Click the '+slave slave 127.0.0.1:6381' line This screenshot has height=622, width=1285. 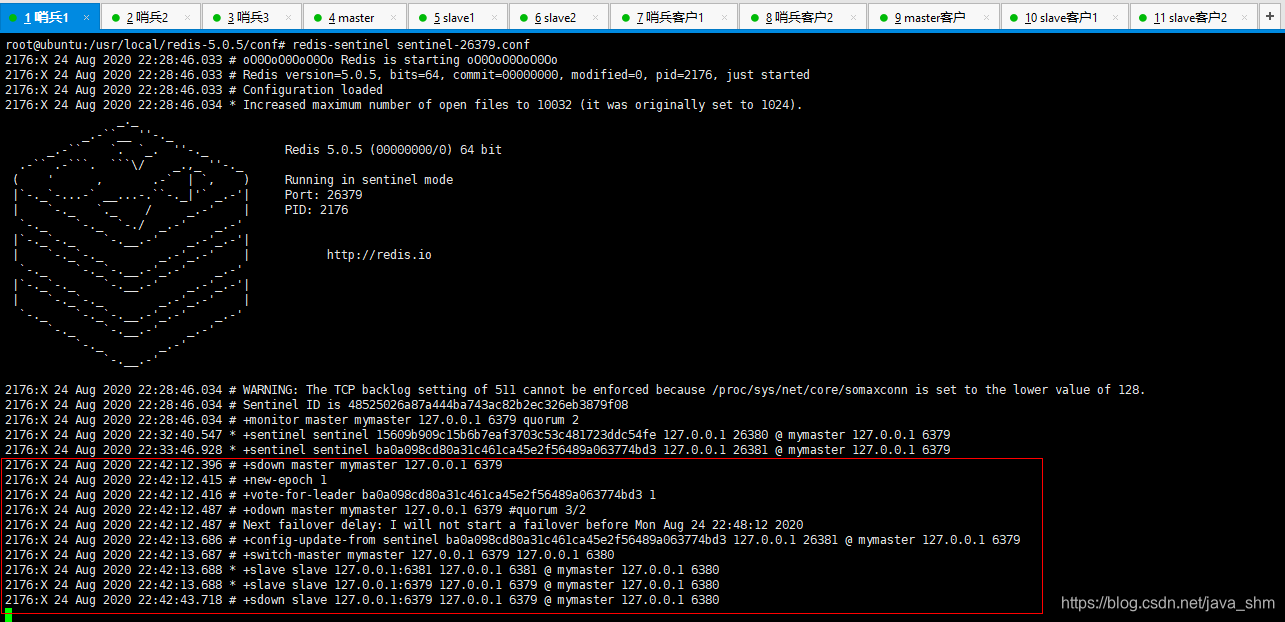pyautogui.click(x=362, y=570)
